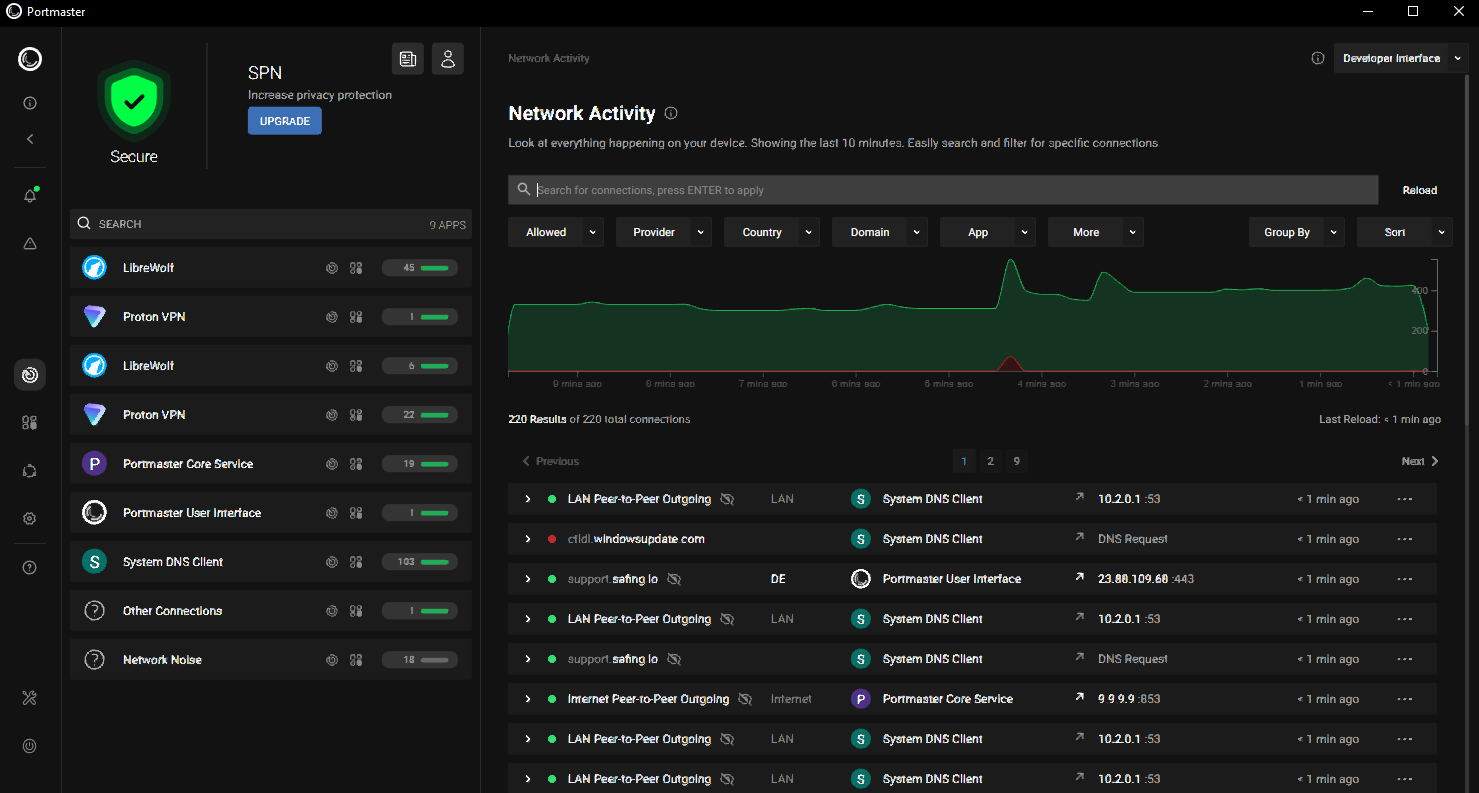Click the power icon in the sidebar
This screenshot has height=793, width=1479.
[30, 746]
